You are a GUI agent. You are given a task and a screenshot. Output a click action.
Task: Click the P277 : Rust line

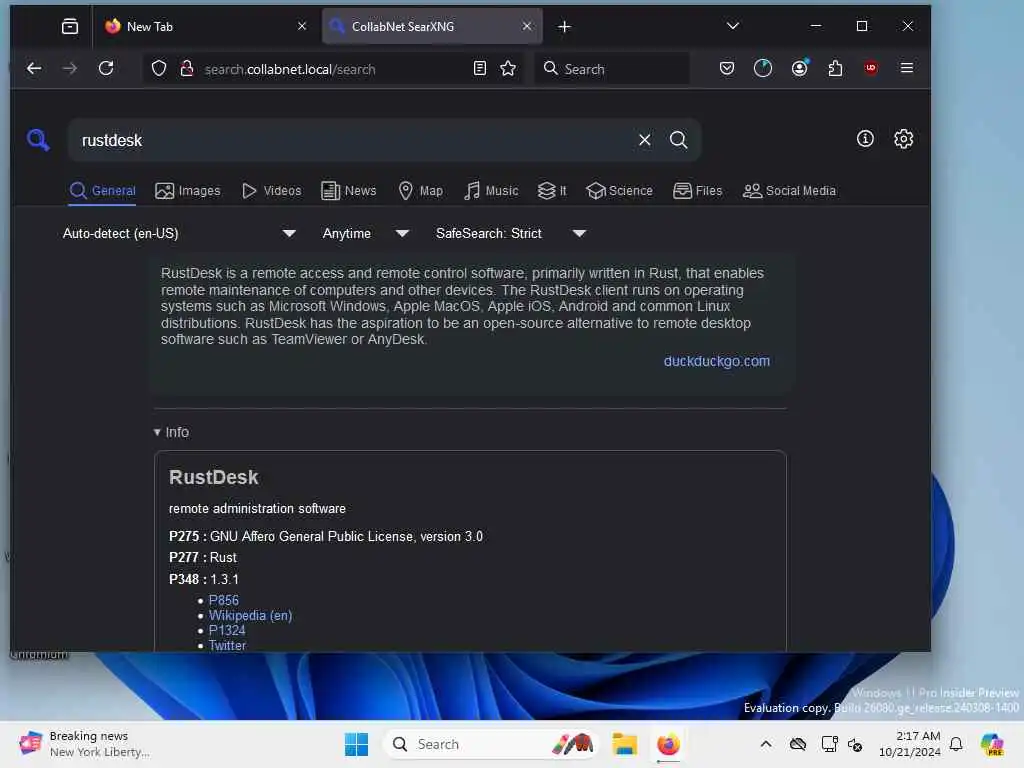point(202,558)
